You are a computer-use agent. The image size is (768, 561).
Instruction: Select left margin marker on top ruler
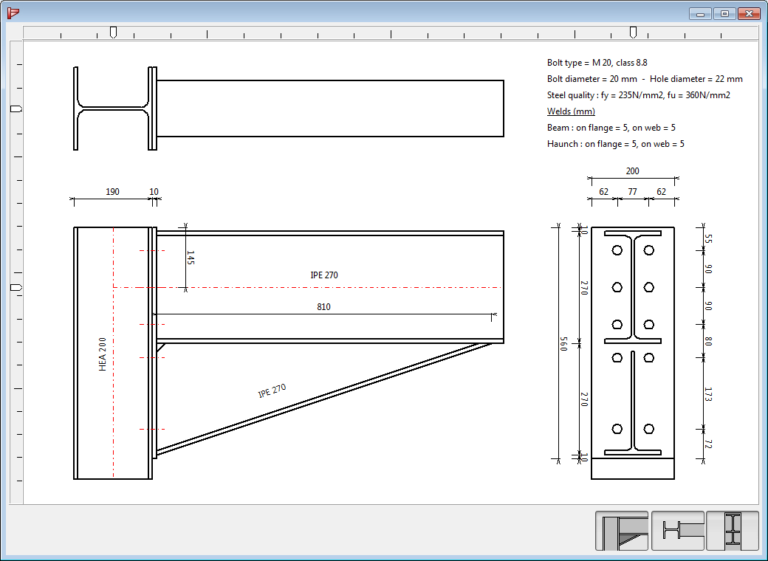(x=113, y=33)
